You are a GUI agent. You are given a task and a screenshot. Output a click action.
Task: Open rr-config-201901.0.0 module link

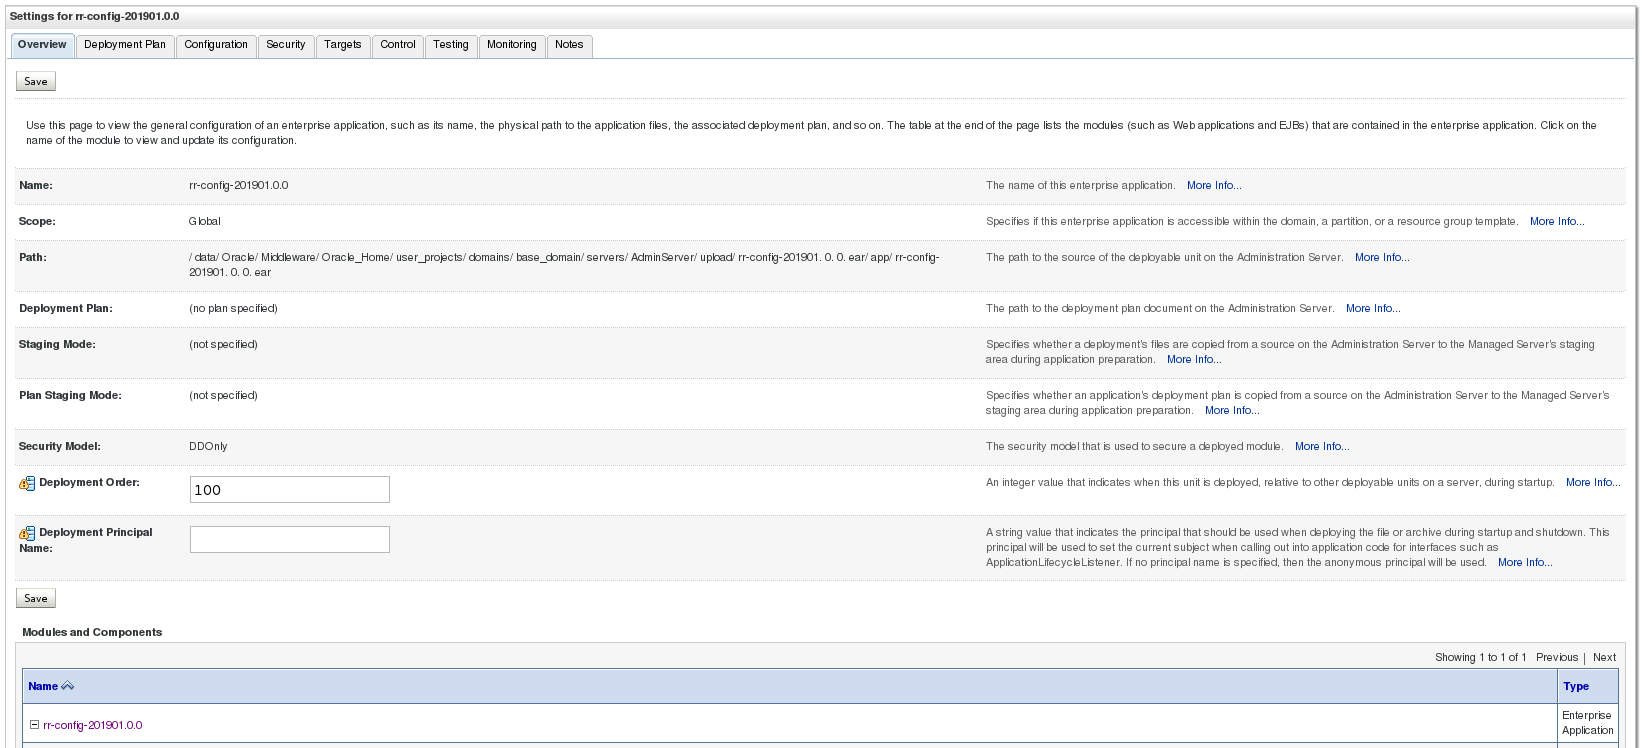tap(93, 726)
